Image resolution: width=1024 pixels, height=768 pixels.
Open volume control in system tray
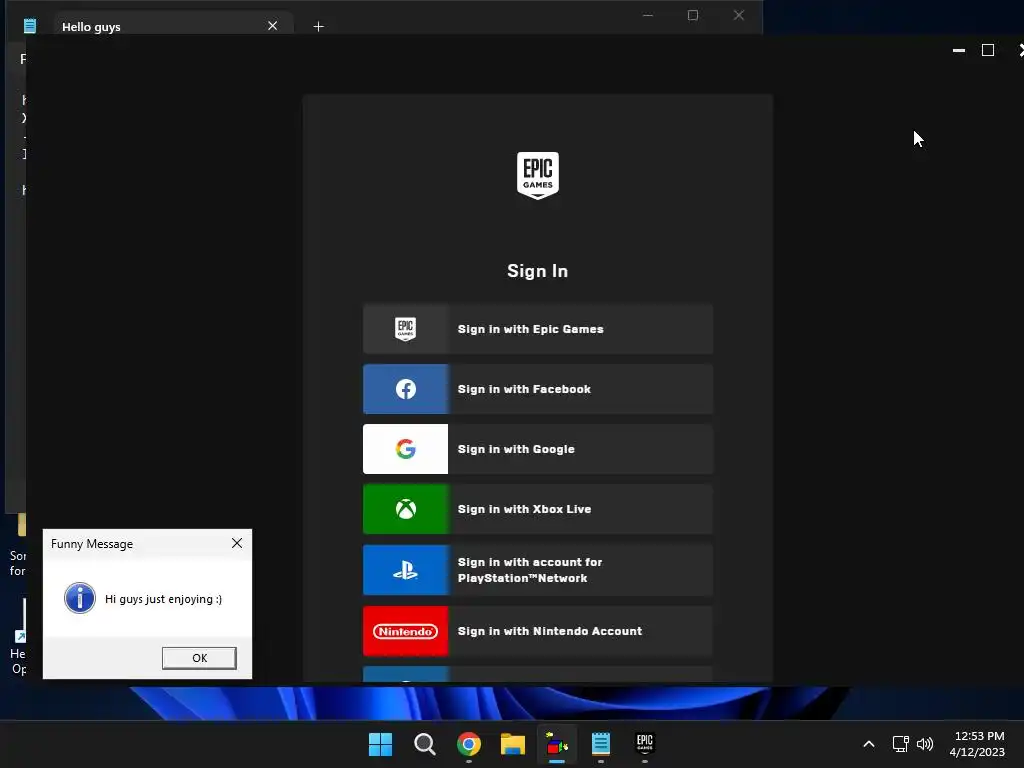point(925,744)
